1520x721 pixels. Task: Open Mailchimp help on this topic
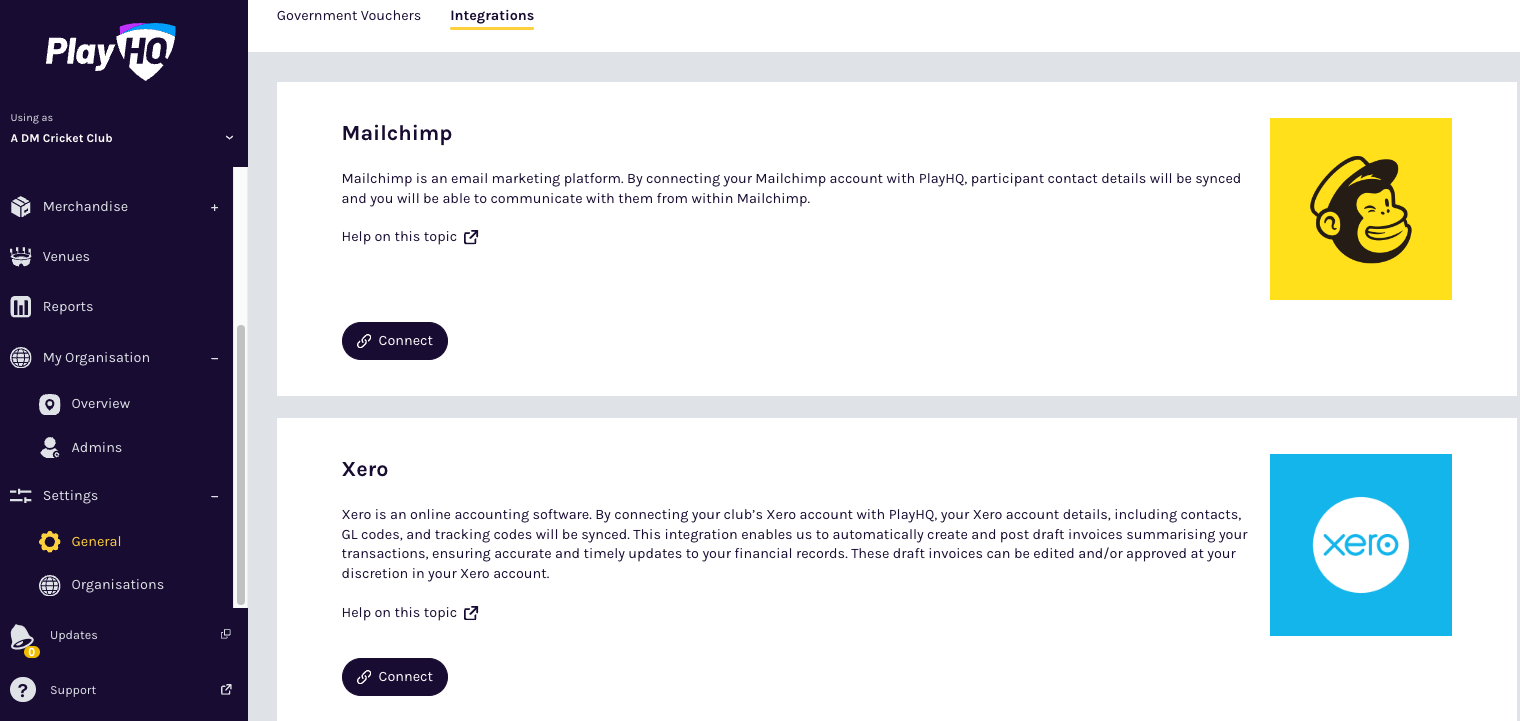click(410, 237)
